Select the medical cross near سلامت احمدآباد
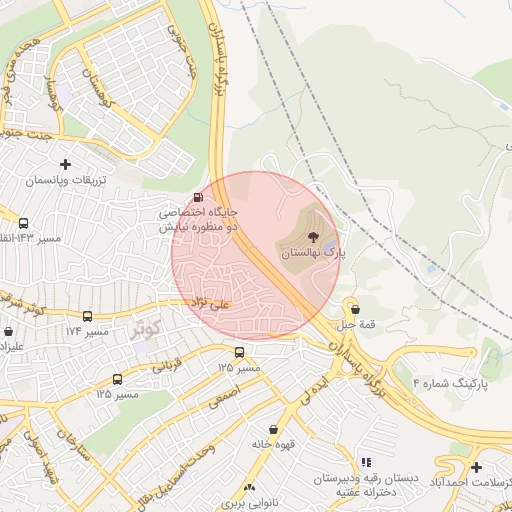Viewport: 512px width, 512px height. pos(476,467)
